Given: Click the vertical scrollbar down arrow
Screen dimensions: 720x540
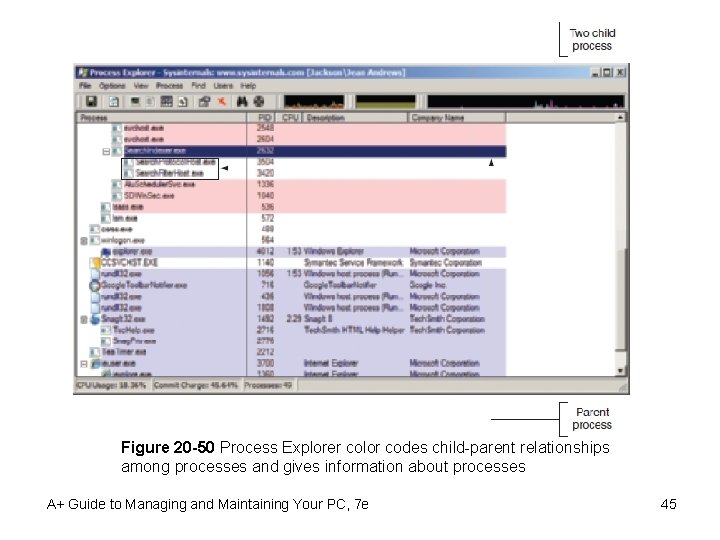Looking at the screenshot, I should click(x=620, y=371).
